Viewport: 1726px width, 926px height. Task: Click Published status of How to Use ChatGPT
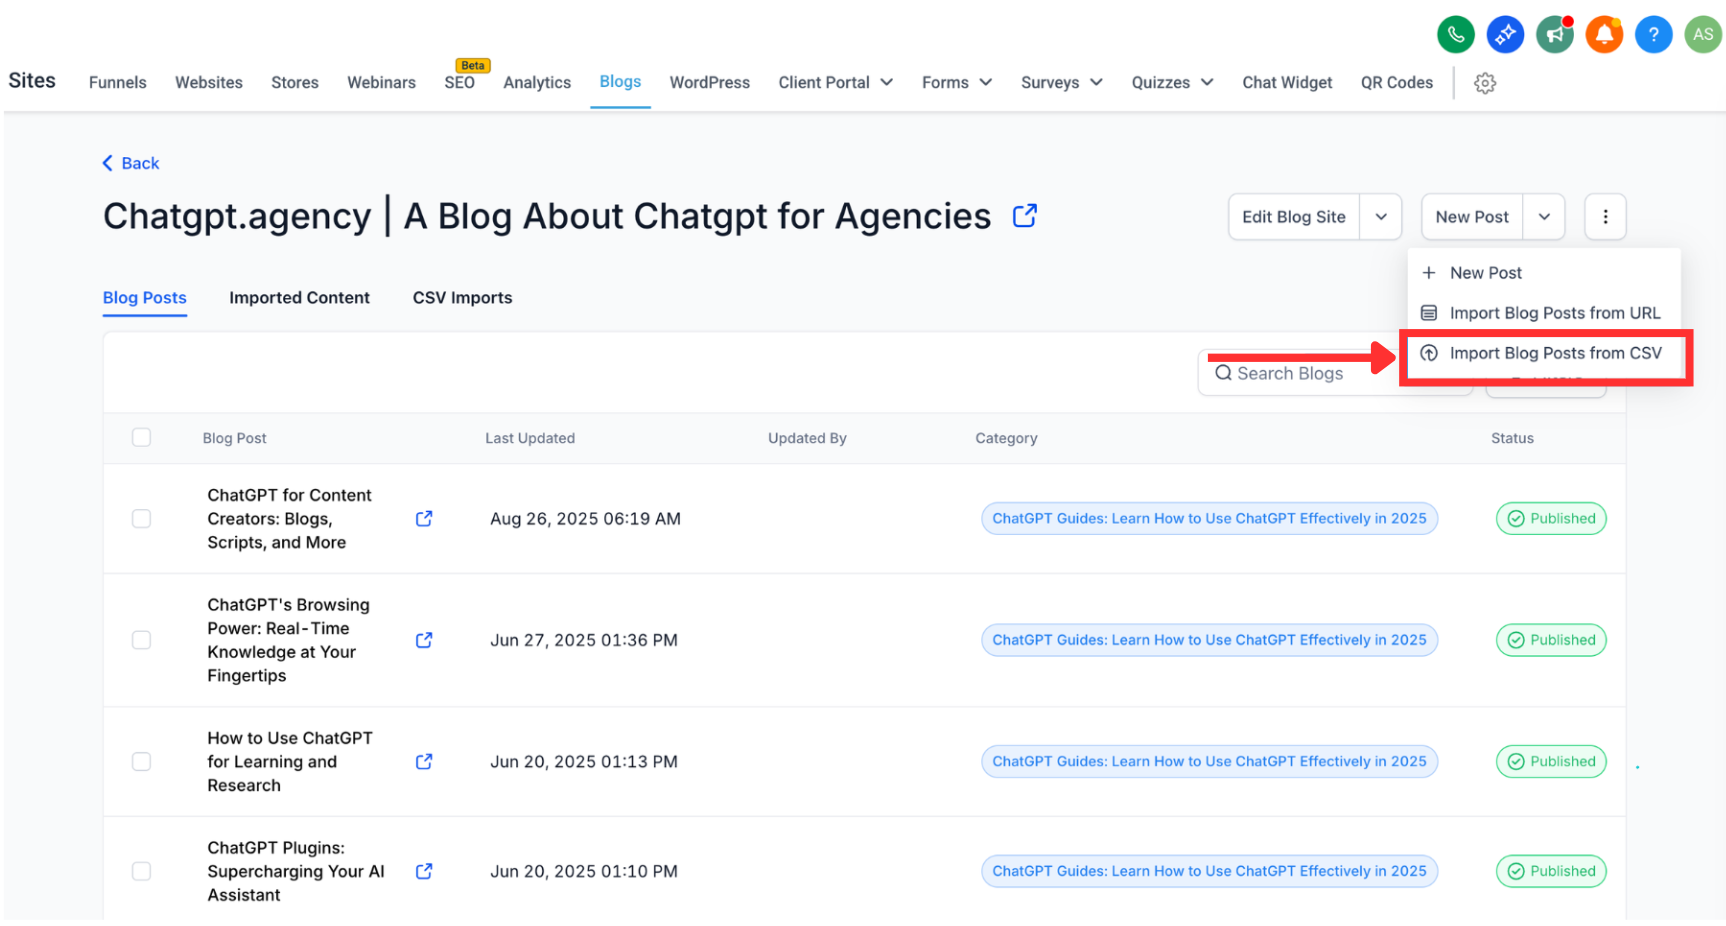pos(1551,762)
